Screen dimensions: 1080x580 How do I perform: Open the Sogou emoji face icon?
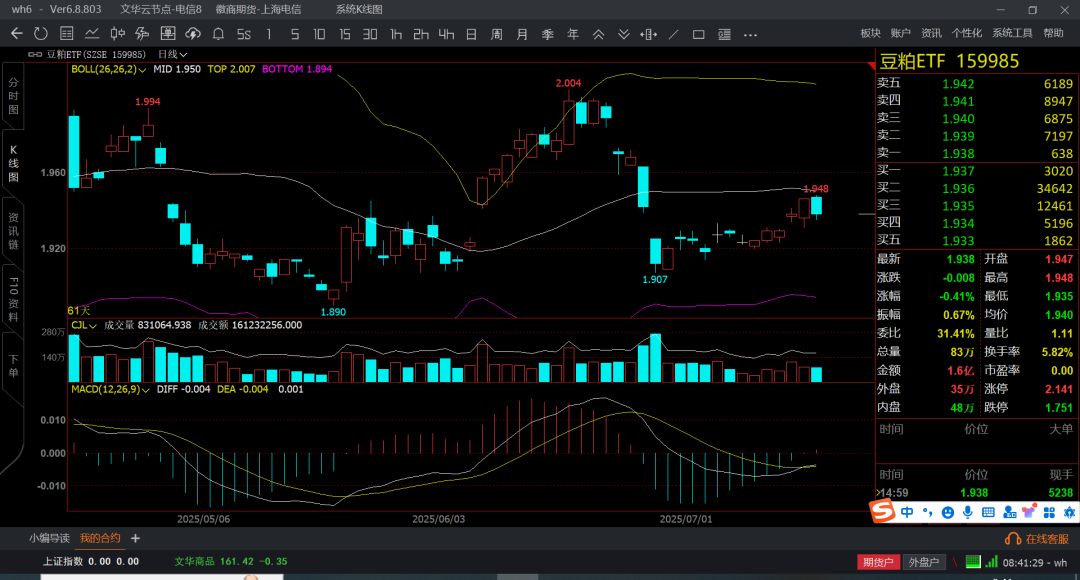(948, 512)
